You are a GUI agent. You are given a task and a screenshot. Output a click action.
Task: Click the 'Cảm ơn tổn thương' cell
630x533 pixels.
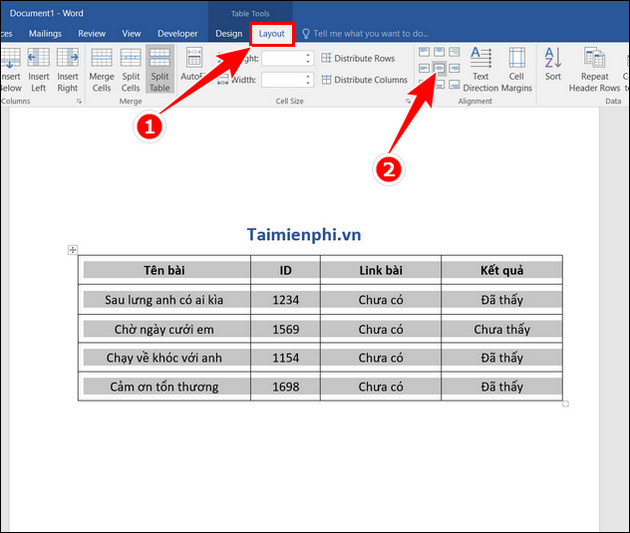(x=164, y=386)
